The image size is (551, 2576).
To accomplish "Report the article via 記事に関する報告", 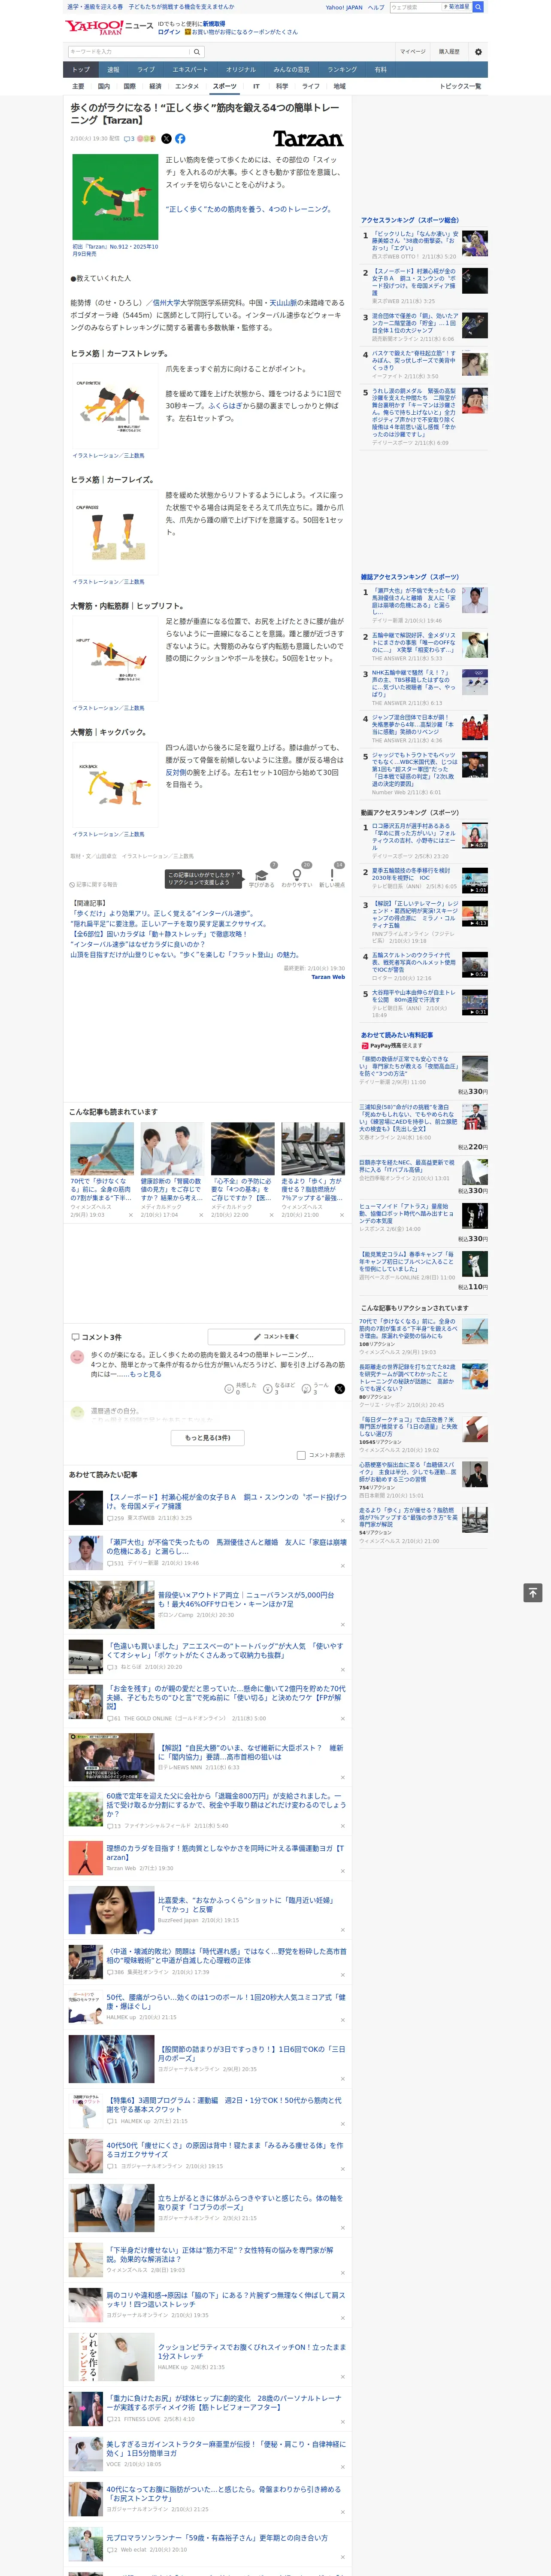I will [94, 884].
